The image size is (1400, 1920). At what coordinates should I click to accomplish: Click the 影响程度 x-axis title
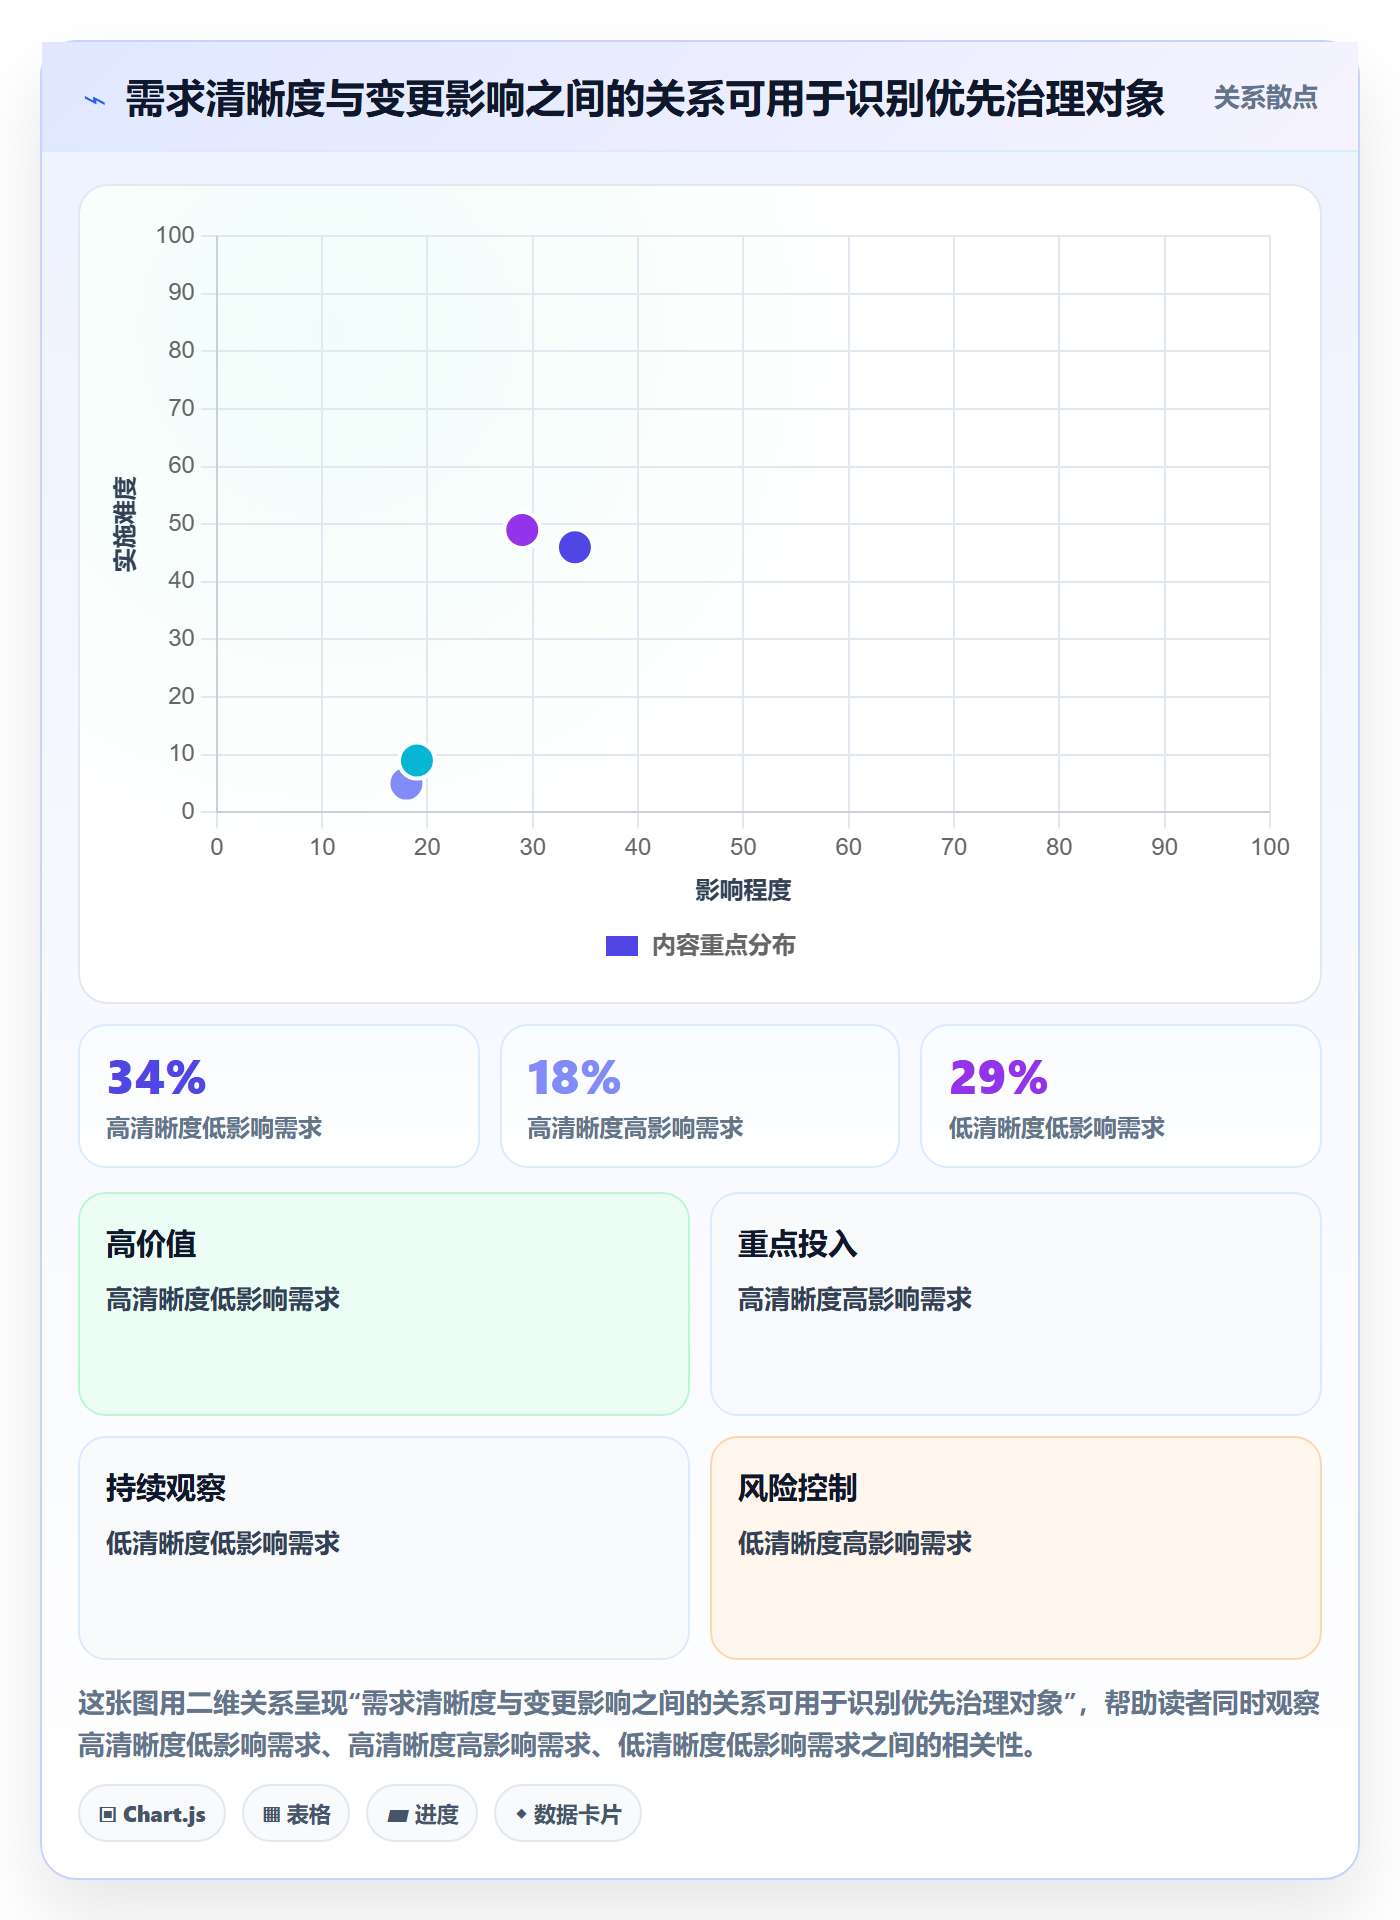743,890
